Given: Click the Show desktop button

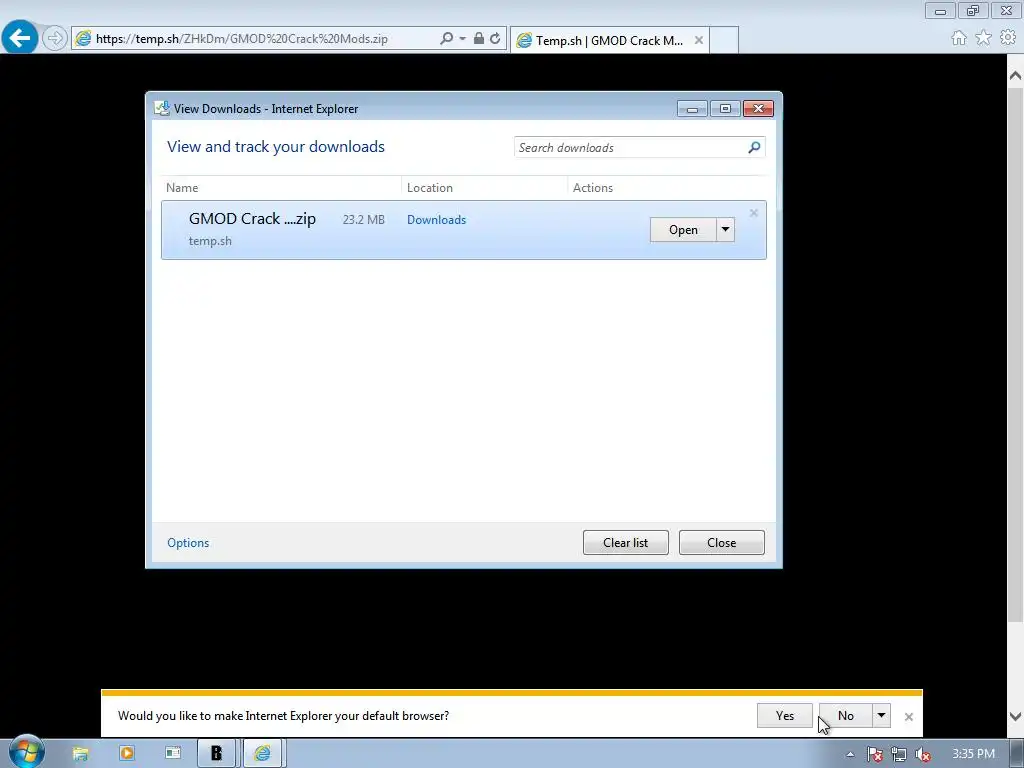Looking at the screenshot, I should pos(1017,754).
